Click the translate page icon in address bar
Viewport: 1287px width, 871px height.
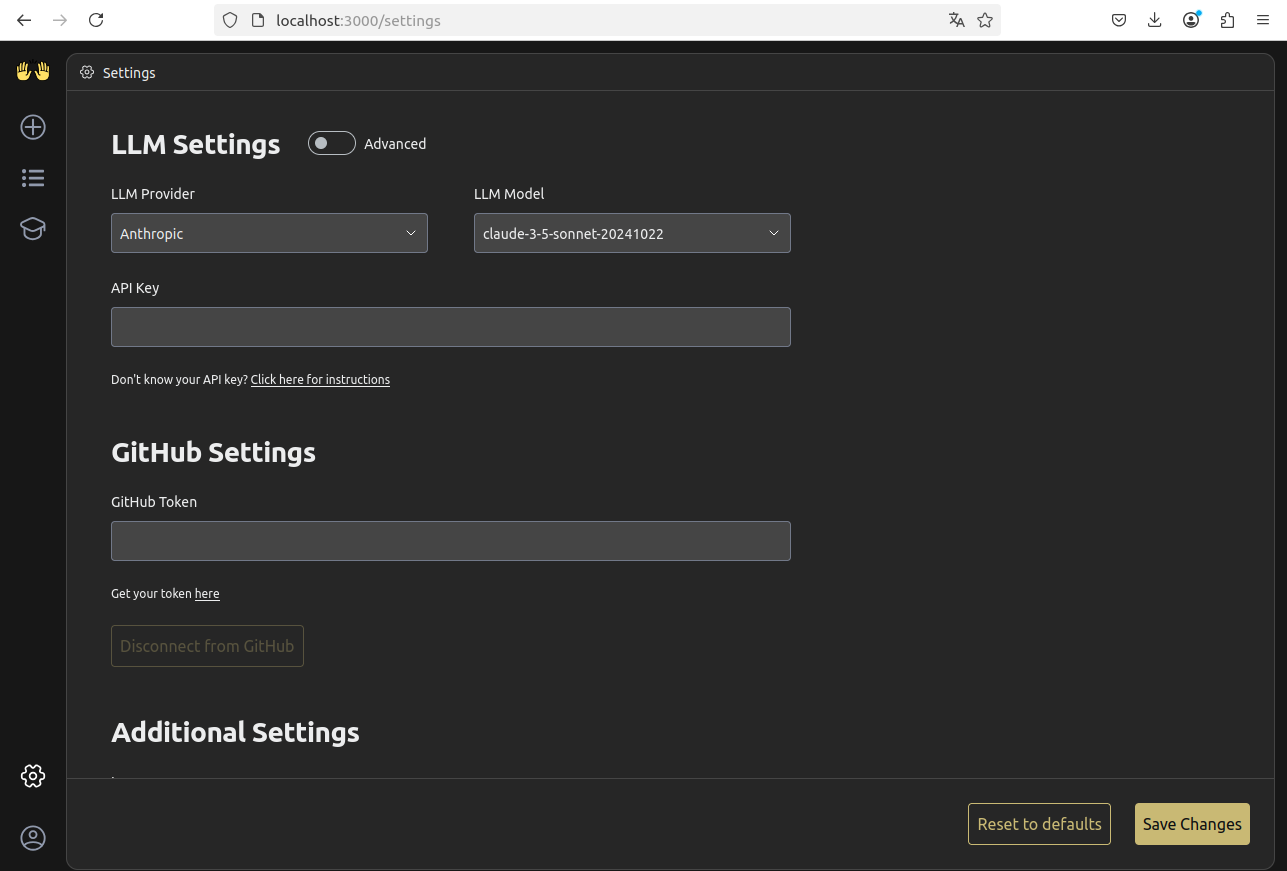(x=956, y=20)
